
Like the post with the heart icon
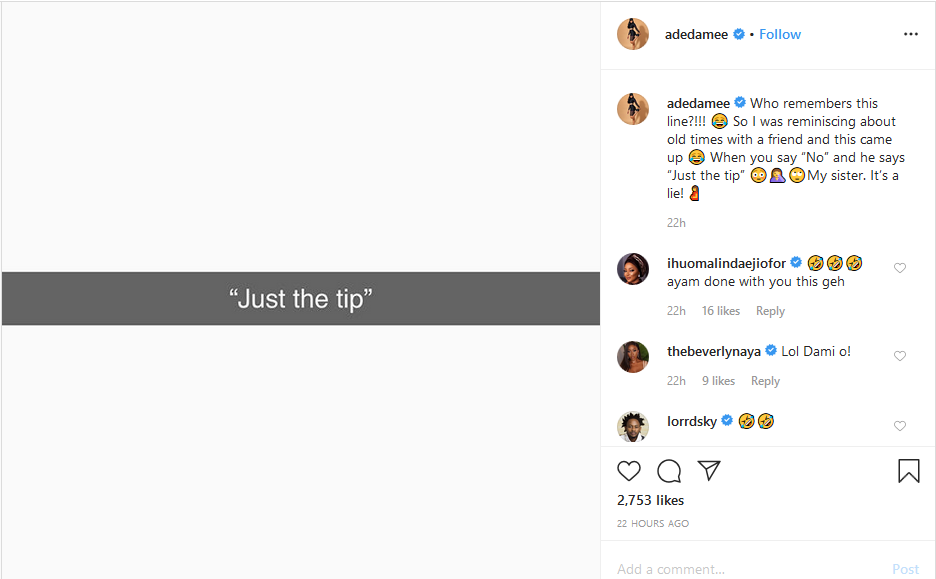click(629, 471)
